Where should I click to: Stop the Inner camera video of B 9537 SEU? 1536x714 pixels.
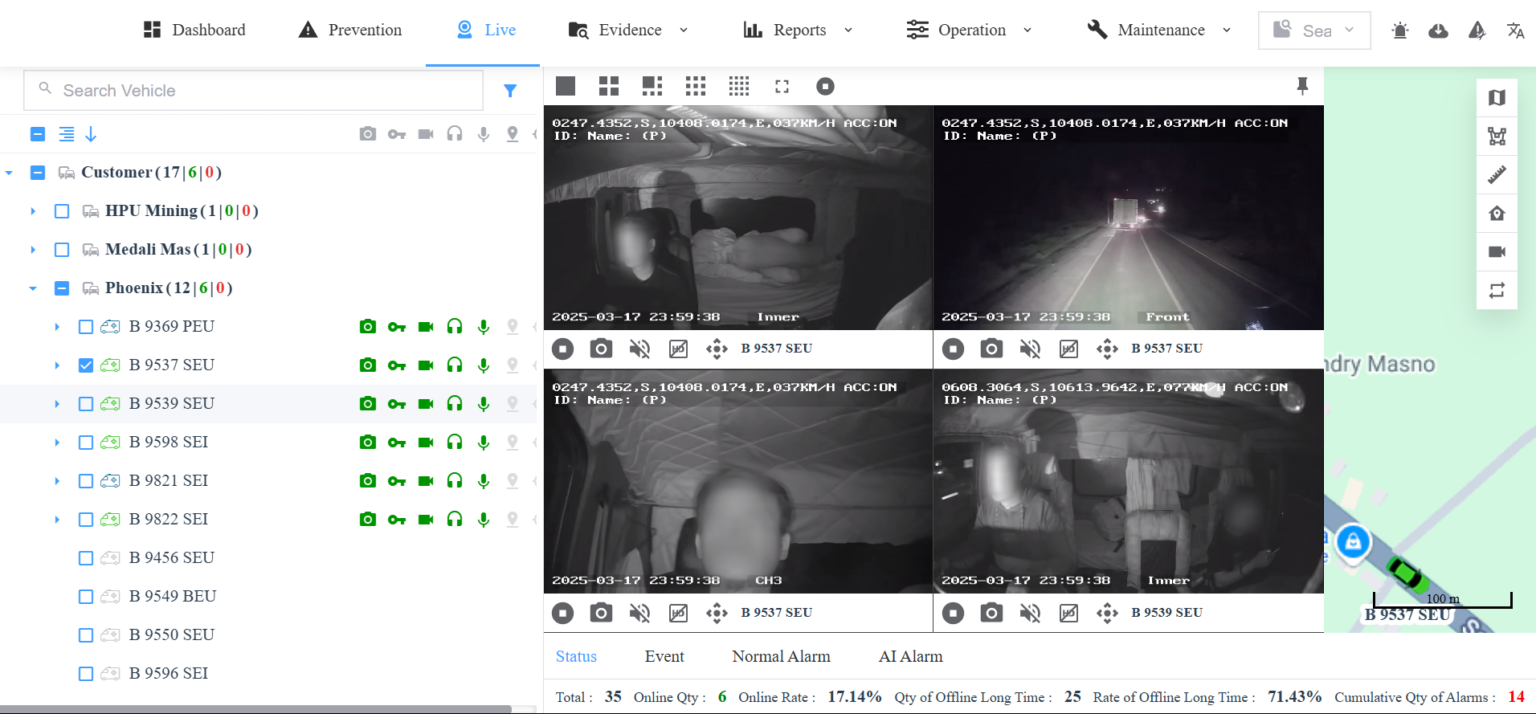click(x=563, y=348)
